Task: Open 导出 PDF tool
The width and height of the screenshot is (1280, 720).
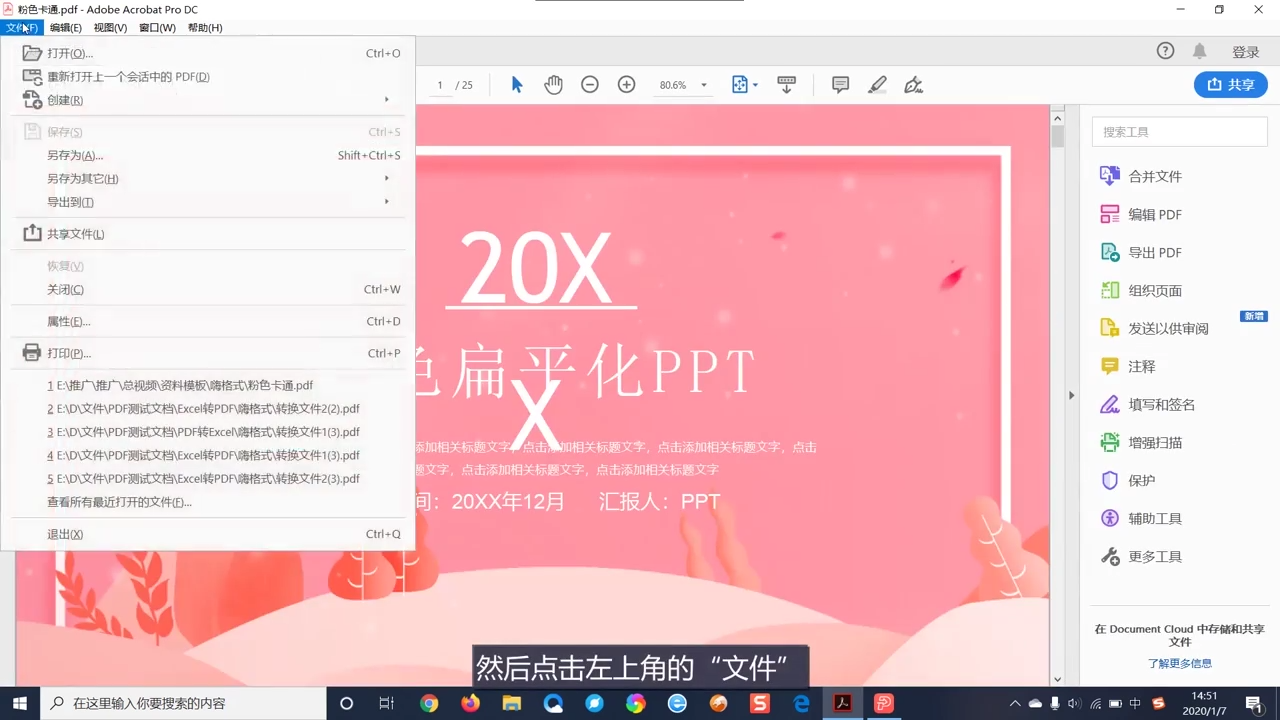Action: (1141, 252)
